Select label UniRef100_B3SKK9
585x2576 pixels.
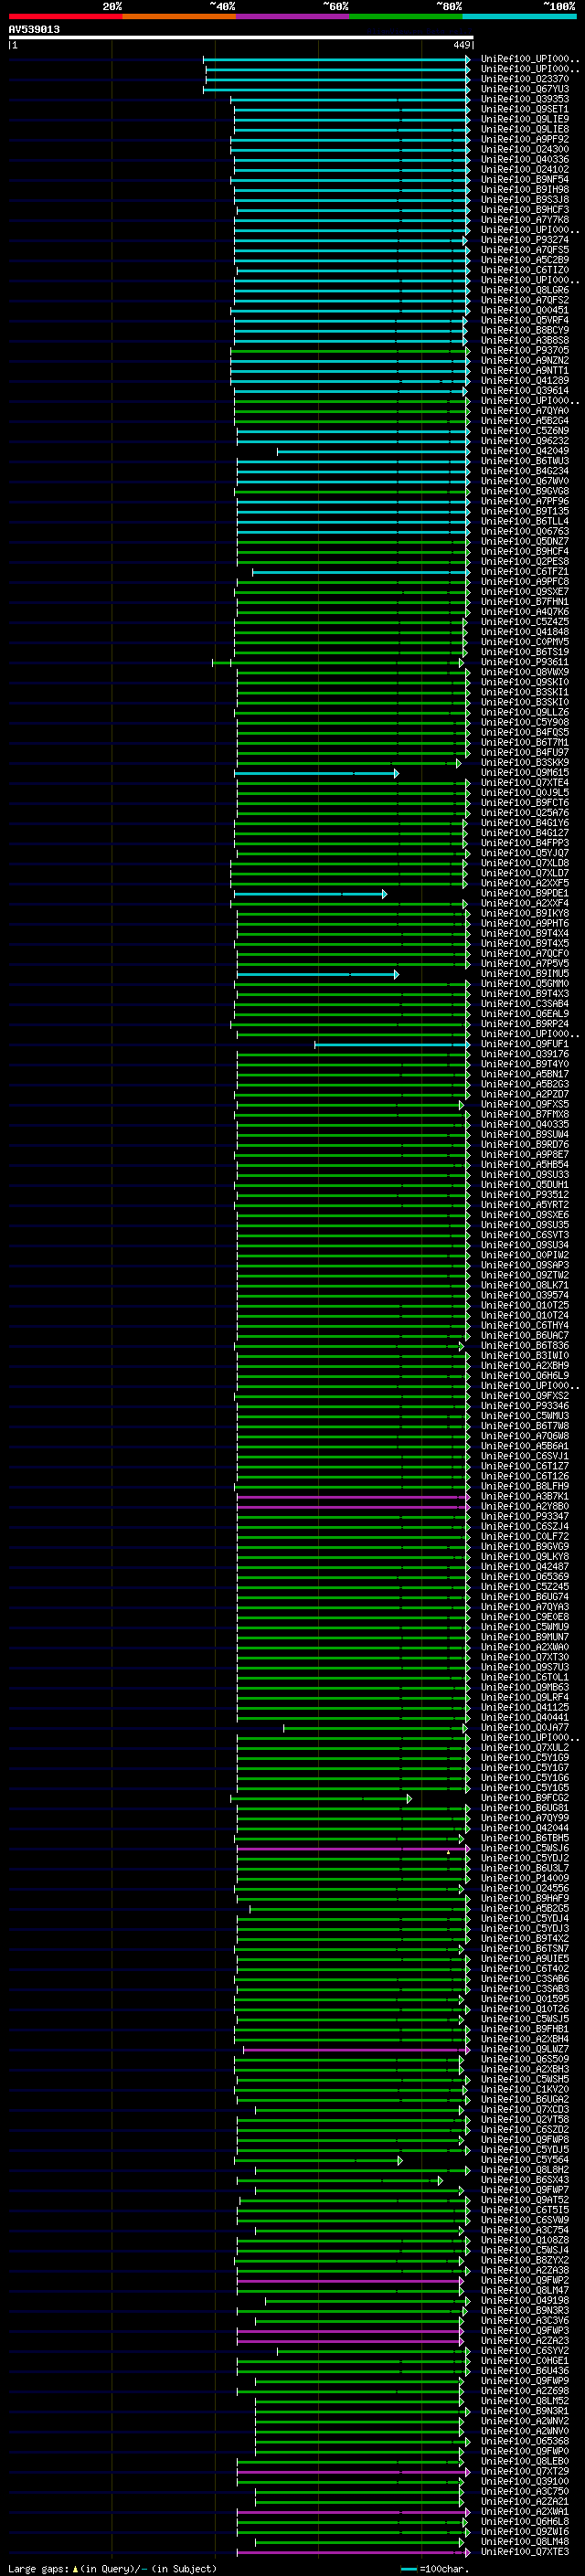(x=524, y=763)
